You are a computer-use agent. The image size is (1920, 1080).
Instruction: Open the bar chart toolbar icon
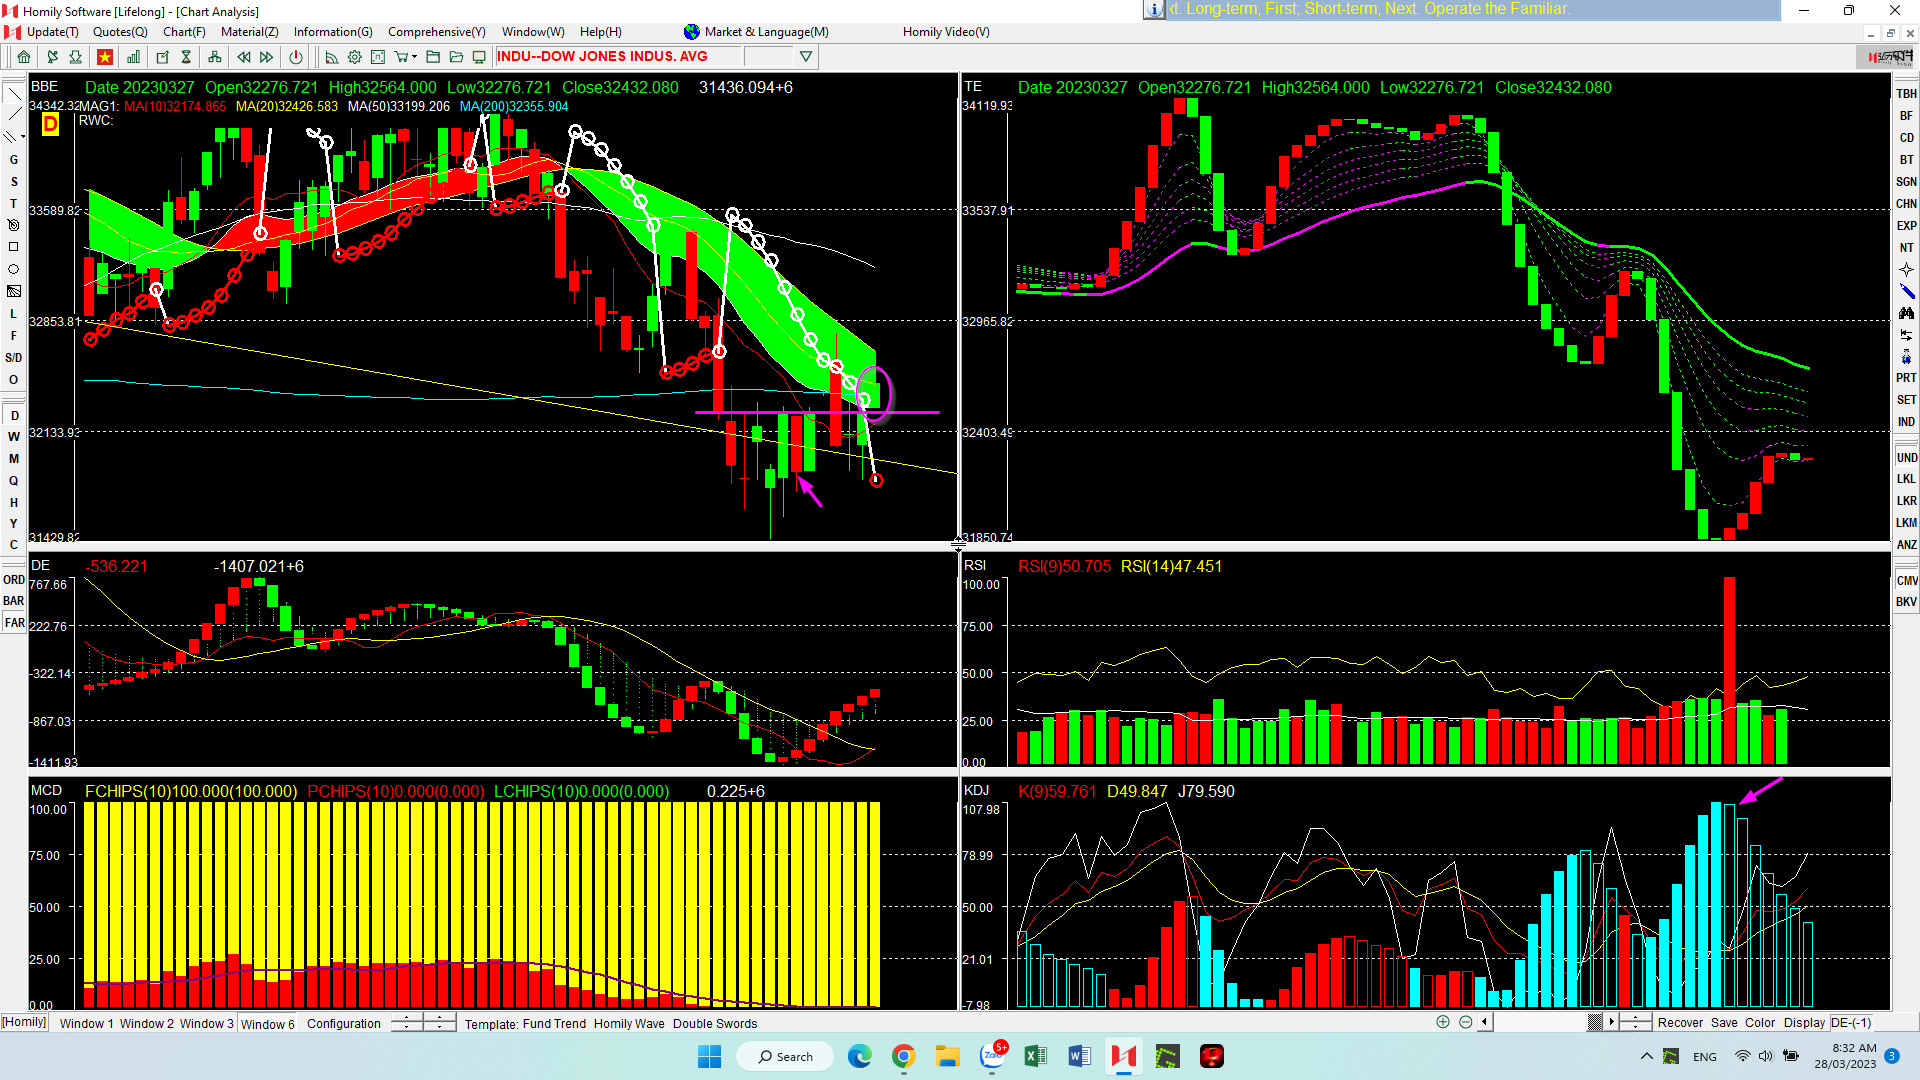133,57
